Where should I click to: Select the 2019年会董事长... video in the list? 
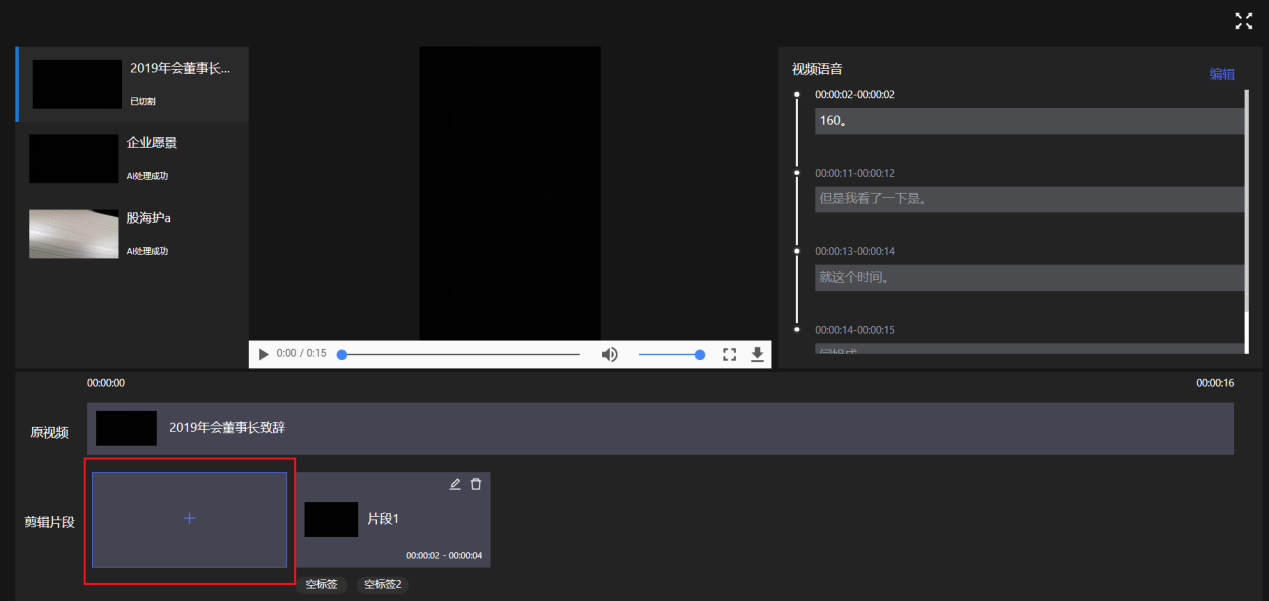133,84
